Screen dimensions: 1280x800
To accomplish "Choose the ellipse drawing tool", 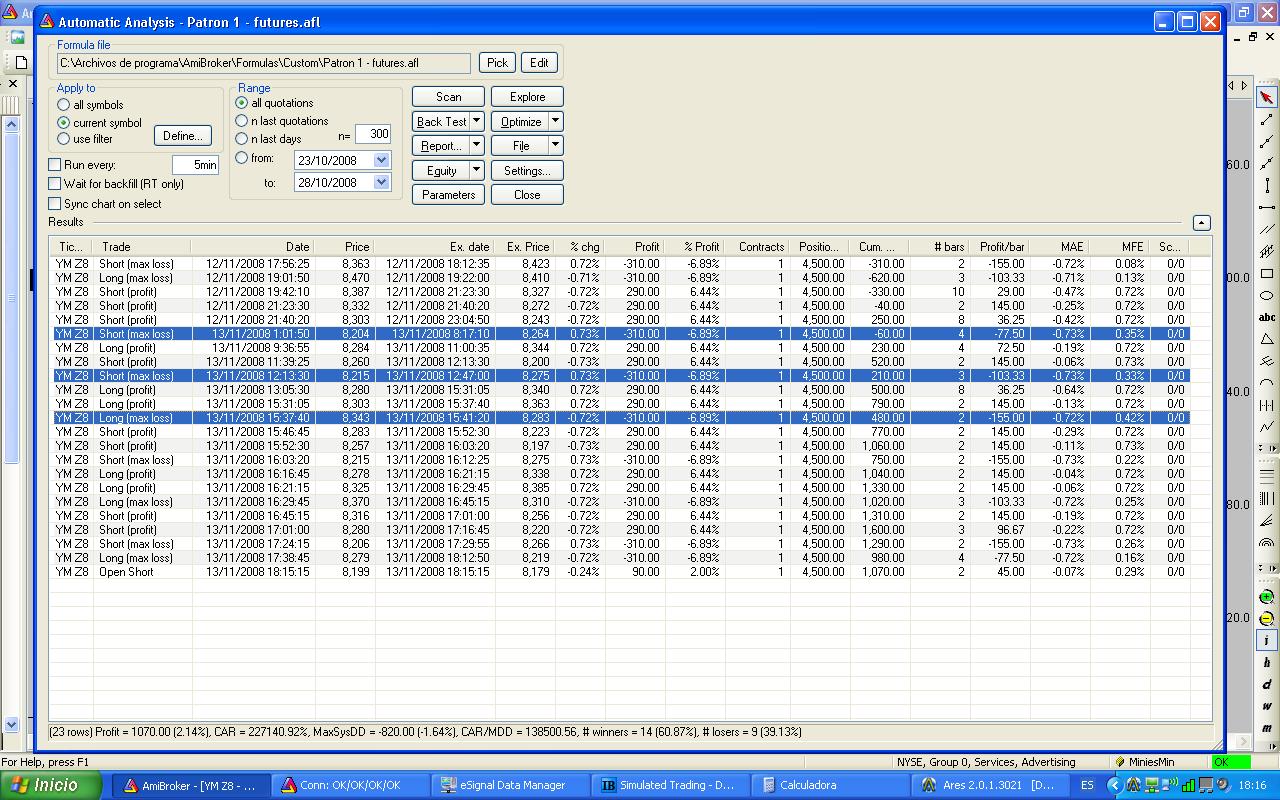I will tap(1266, 296).
